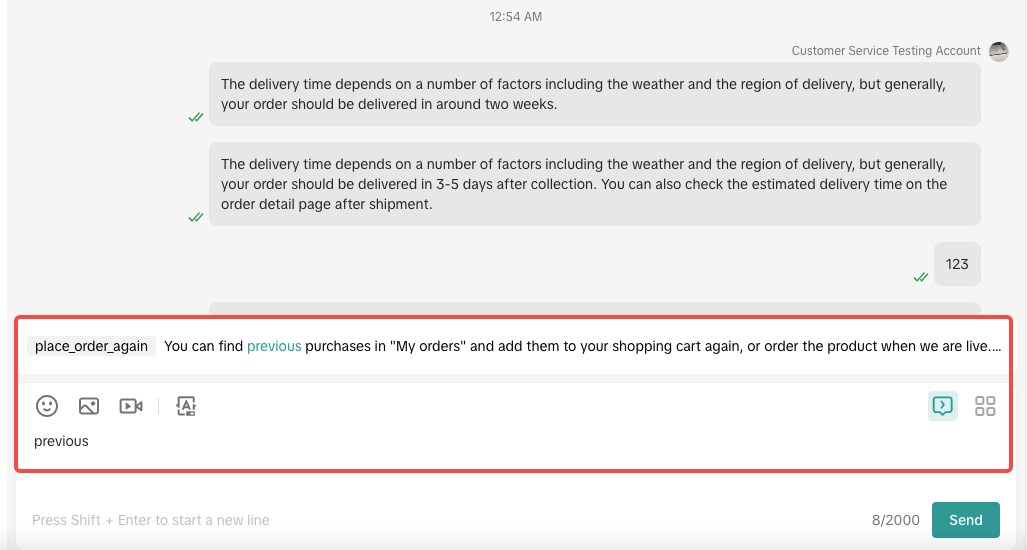Viewport: 1027px width, 550px height.
Task: Choose the "You can find previous purchases" suggestion
Action: point(582,347)
